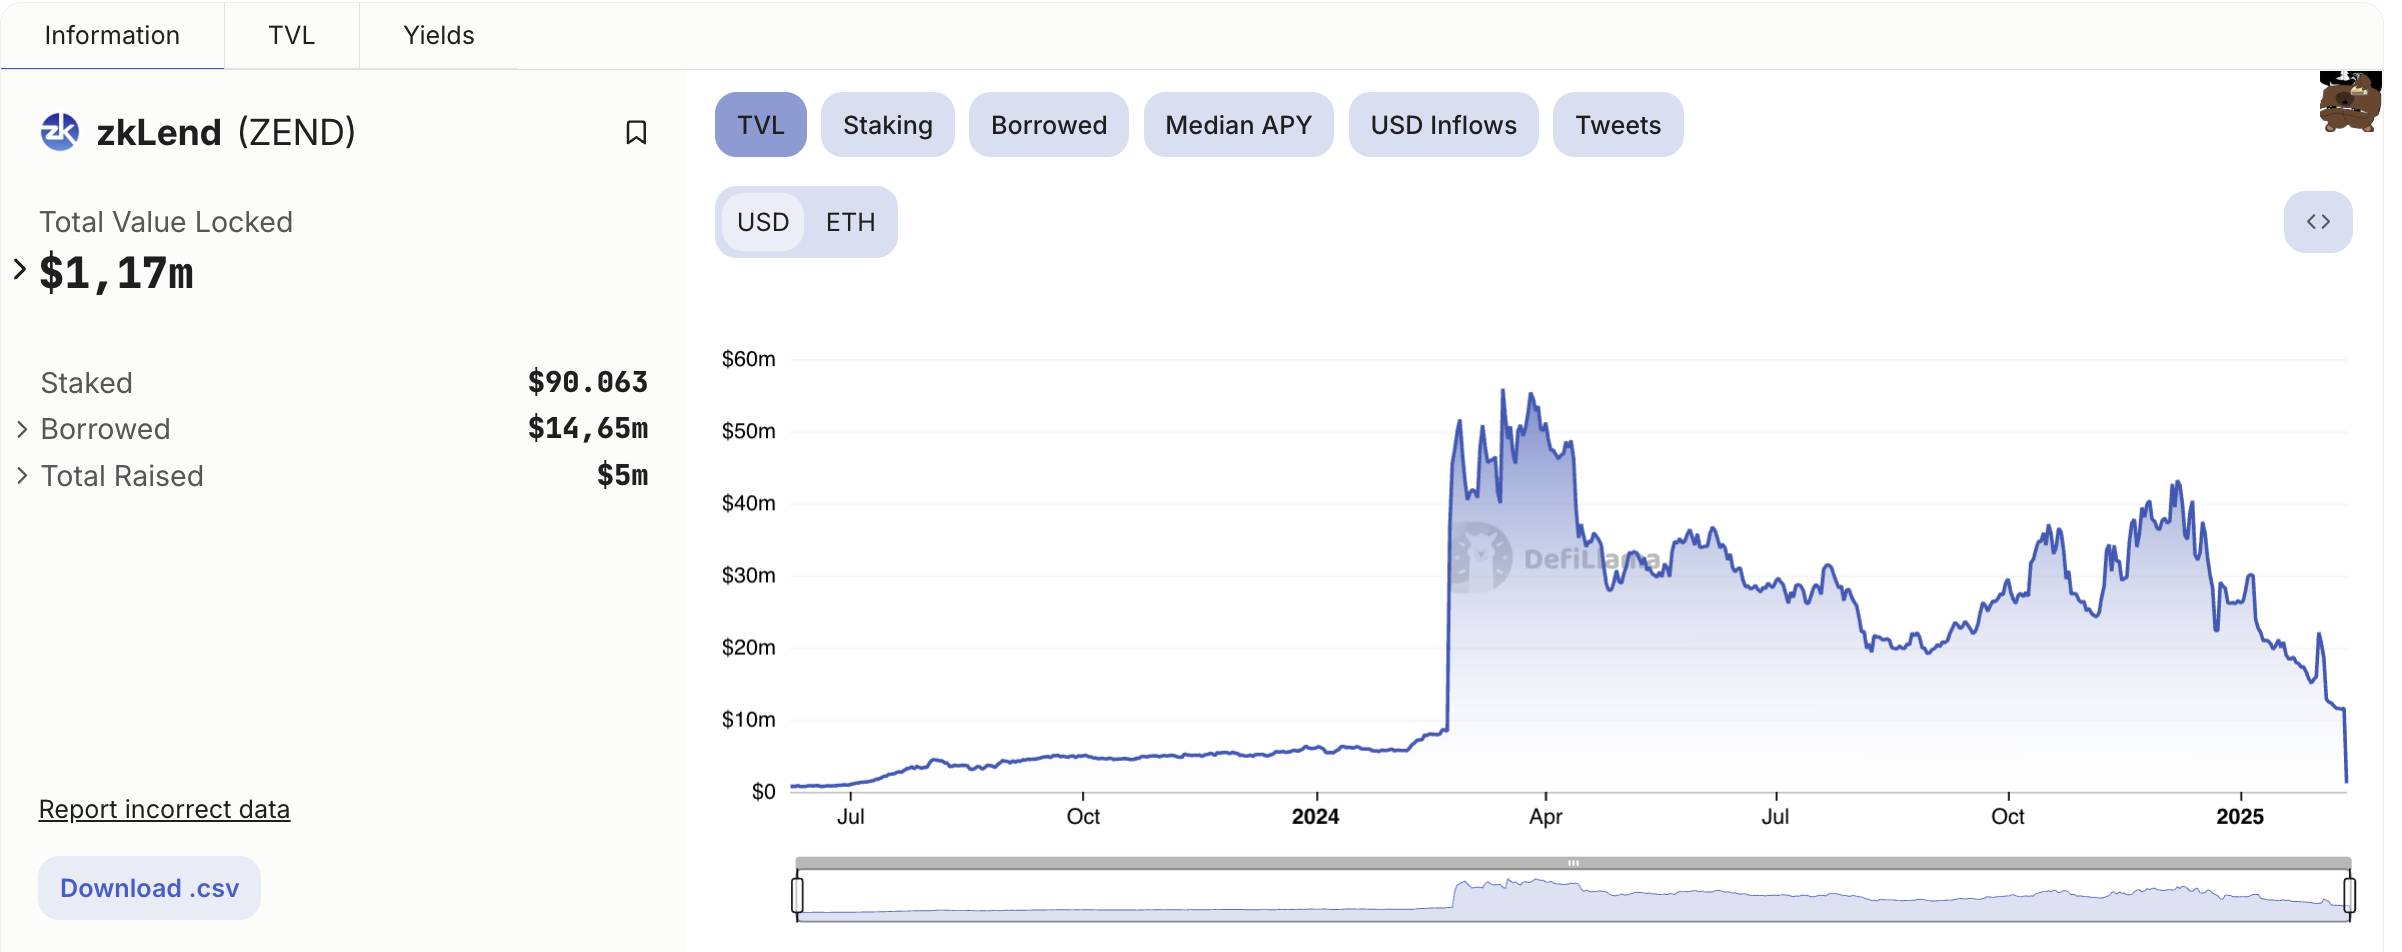Click Report incorrect data link

164,809
